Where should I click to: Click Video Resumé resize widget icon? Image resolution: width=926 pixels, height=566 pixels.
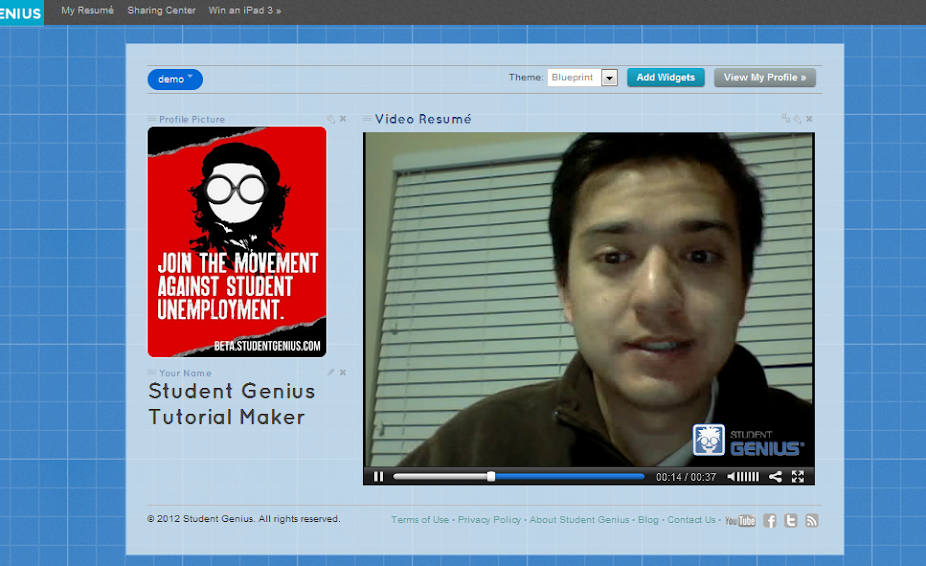coord(785,118)
